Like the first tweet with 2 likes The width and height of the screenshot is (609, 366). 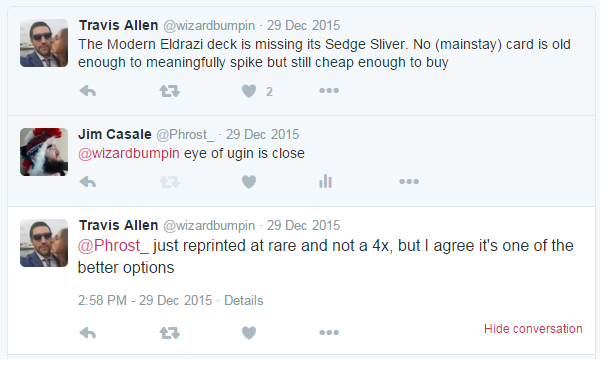pyautogui.click(x=249, y=91)
